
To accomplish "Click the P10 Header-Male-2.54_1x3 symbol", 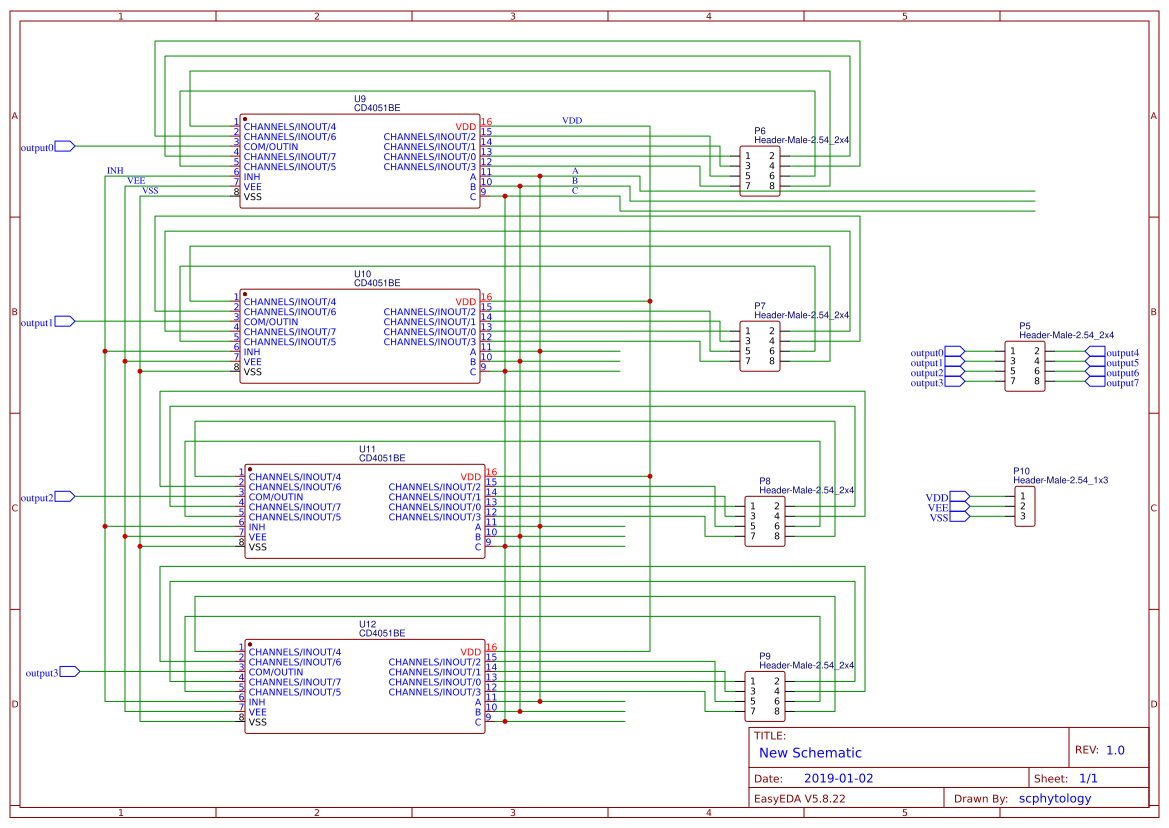I will [x=1025, y=506].
